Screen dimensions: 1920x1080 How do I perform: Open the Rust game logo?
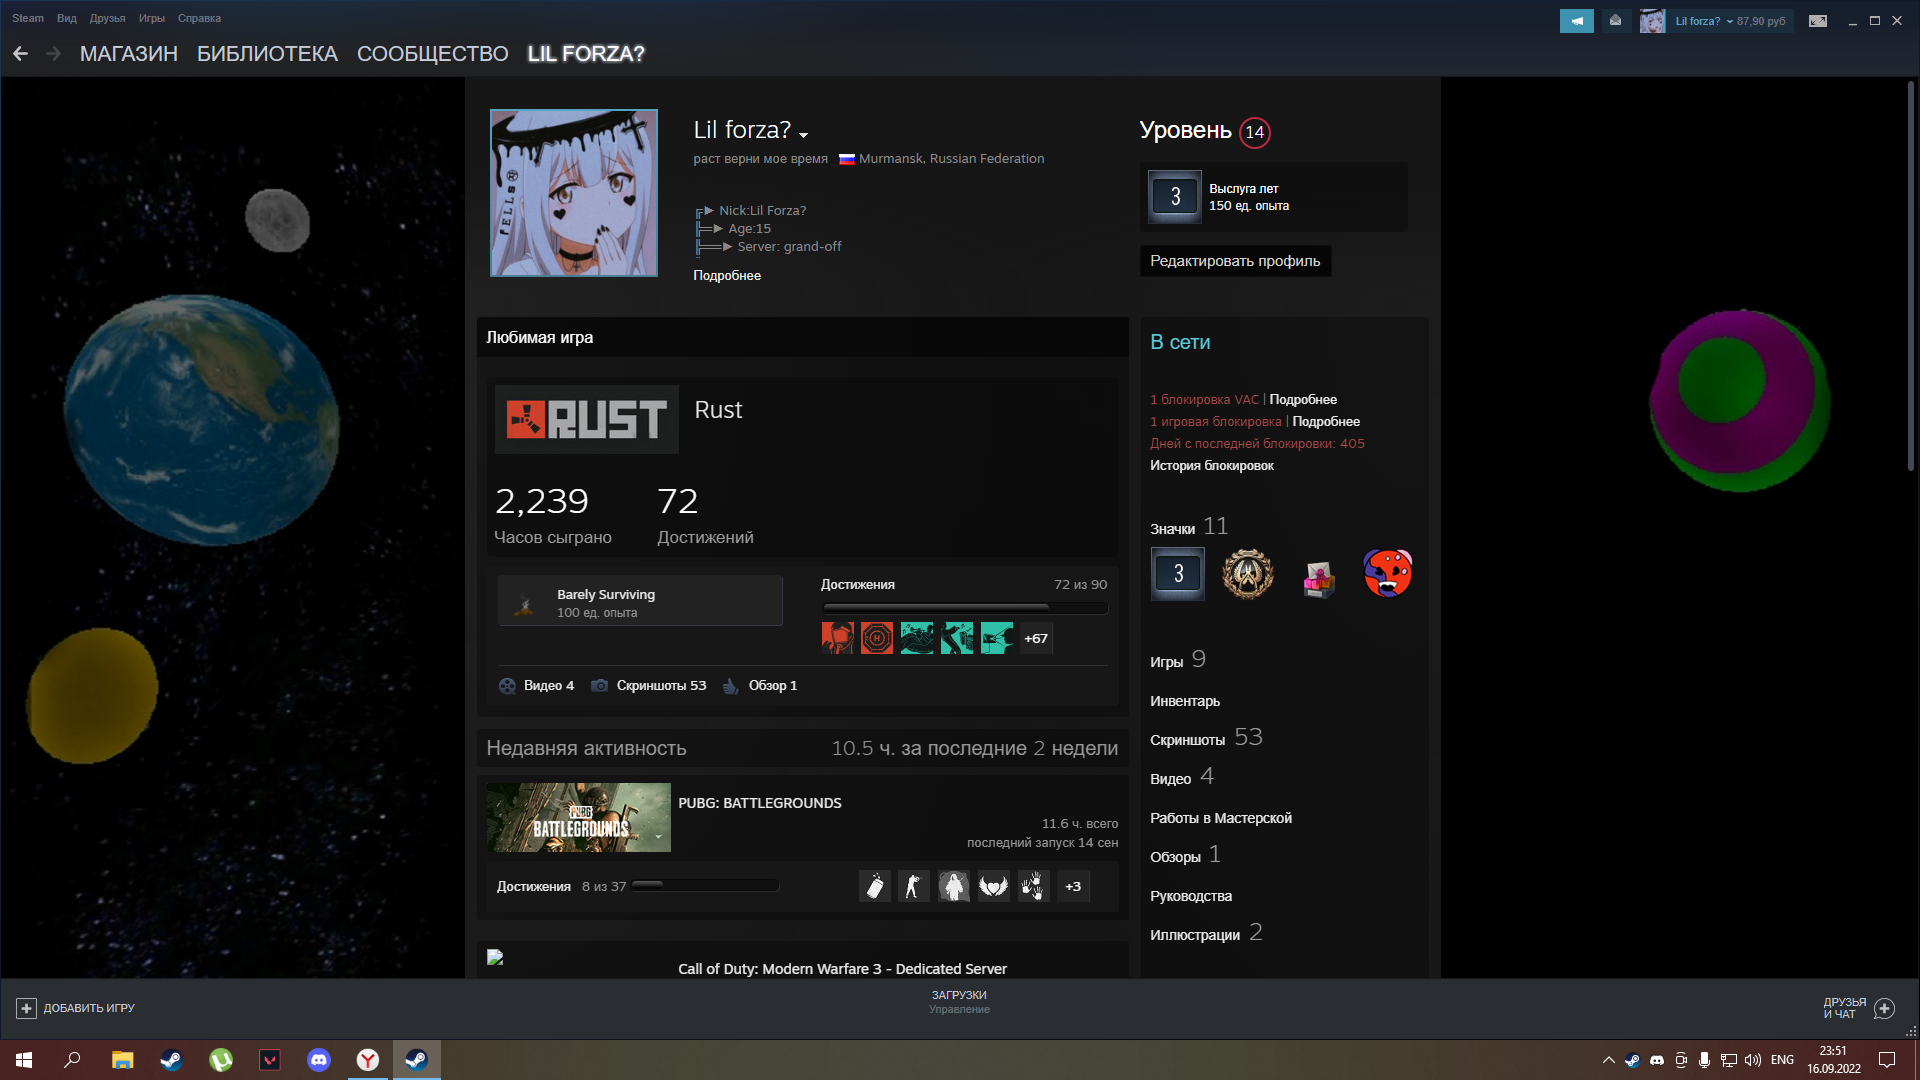[587, 419]
